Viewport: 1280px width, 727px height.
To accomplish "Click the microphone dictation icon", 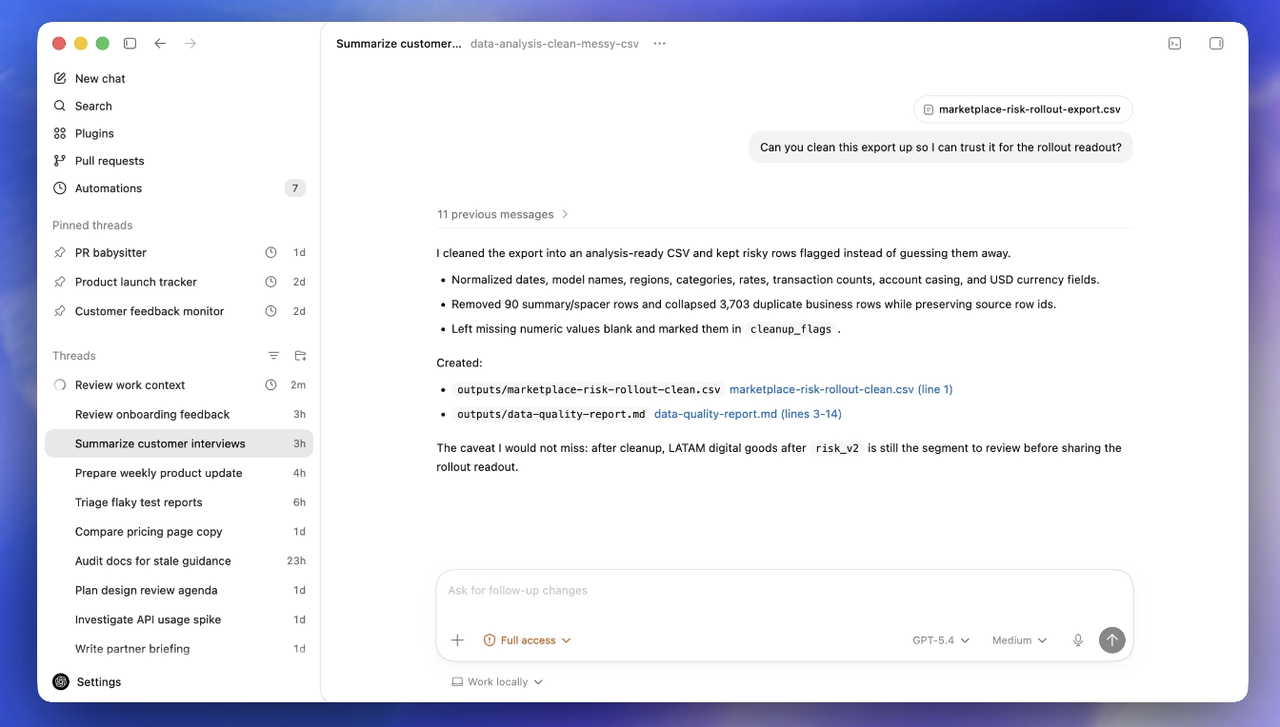I will (x=1078, y=640).
